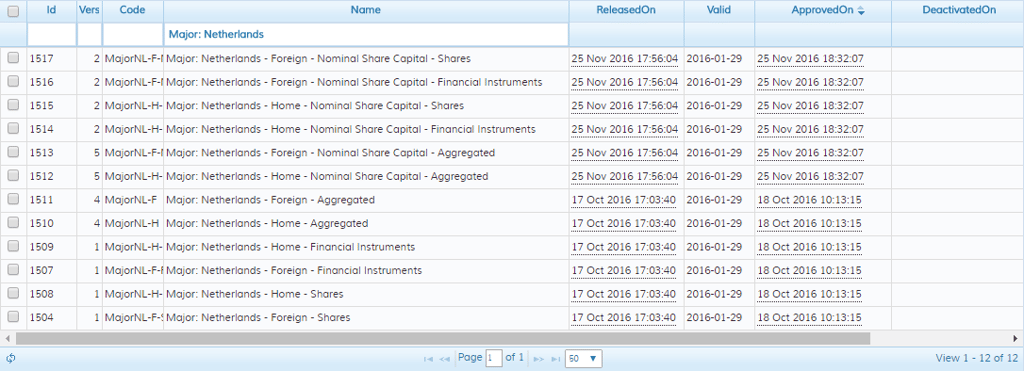Sort by the Name column header
Image resolution: width=1024 pixels, height=371 pixels.
pyautogui.click(x=366, y=10)
